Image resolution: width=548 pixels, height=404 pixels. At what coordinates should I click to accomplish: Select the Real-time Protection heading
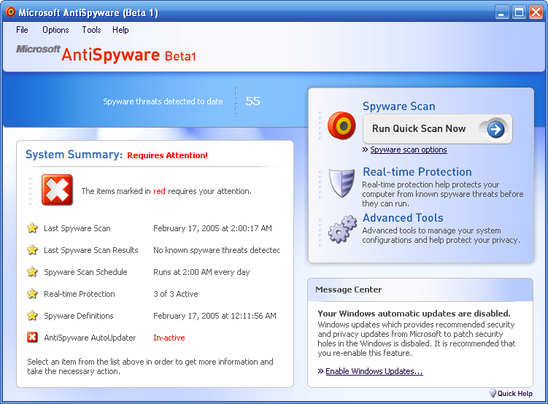(417, 172)
